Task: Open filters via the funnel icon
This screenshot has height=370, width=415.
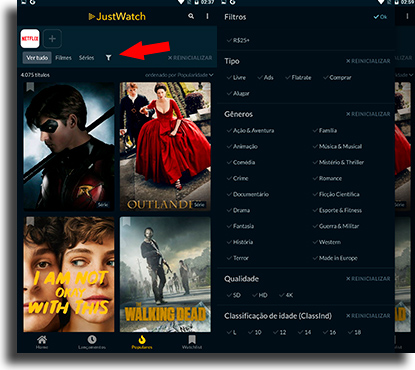Action: [108, 58]
